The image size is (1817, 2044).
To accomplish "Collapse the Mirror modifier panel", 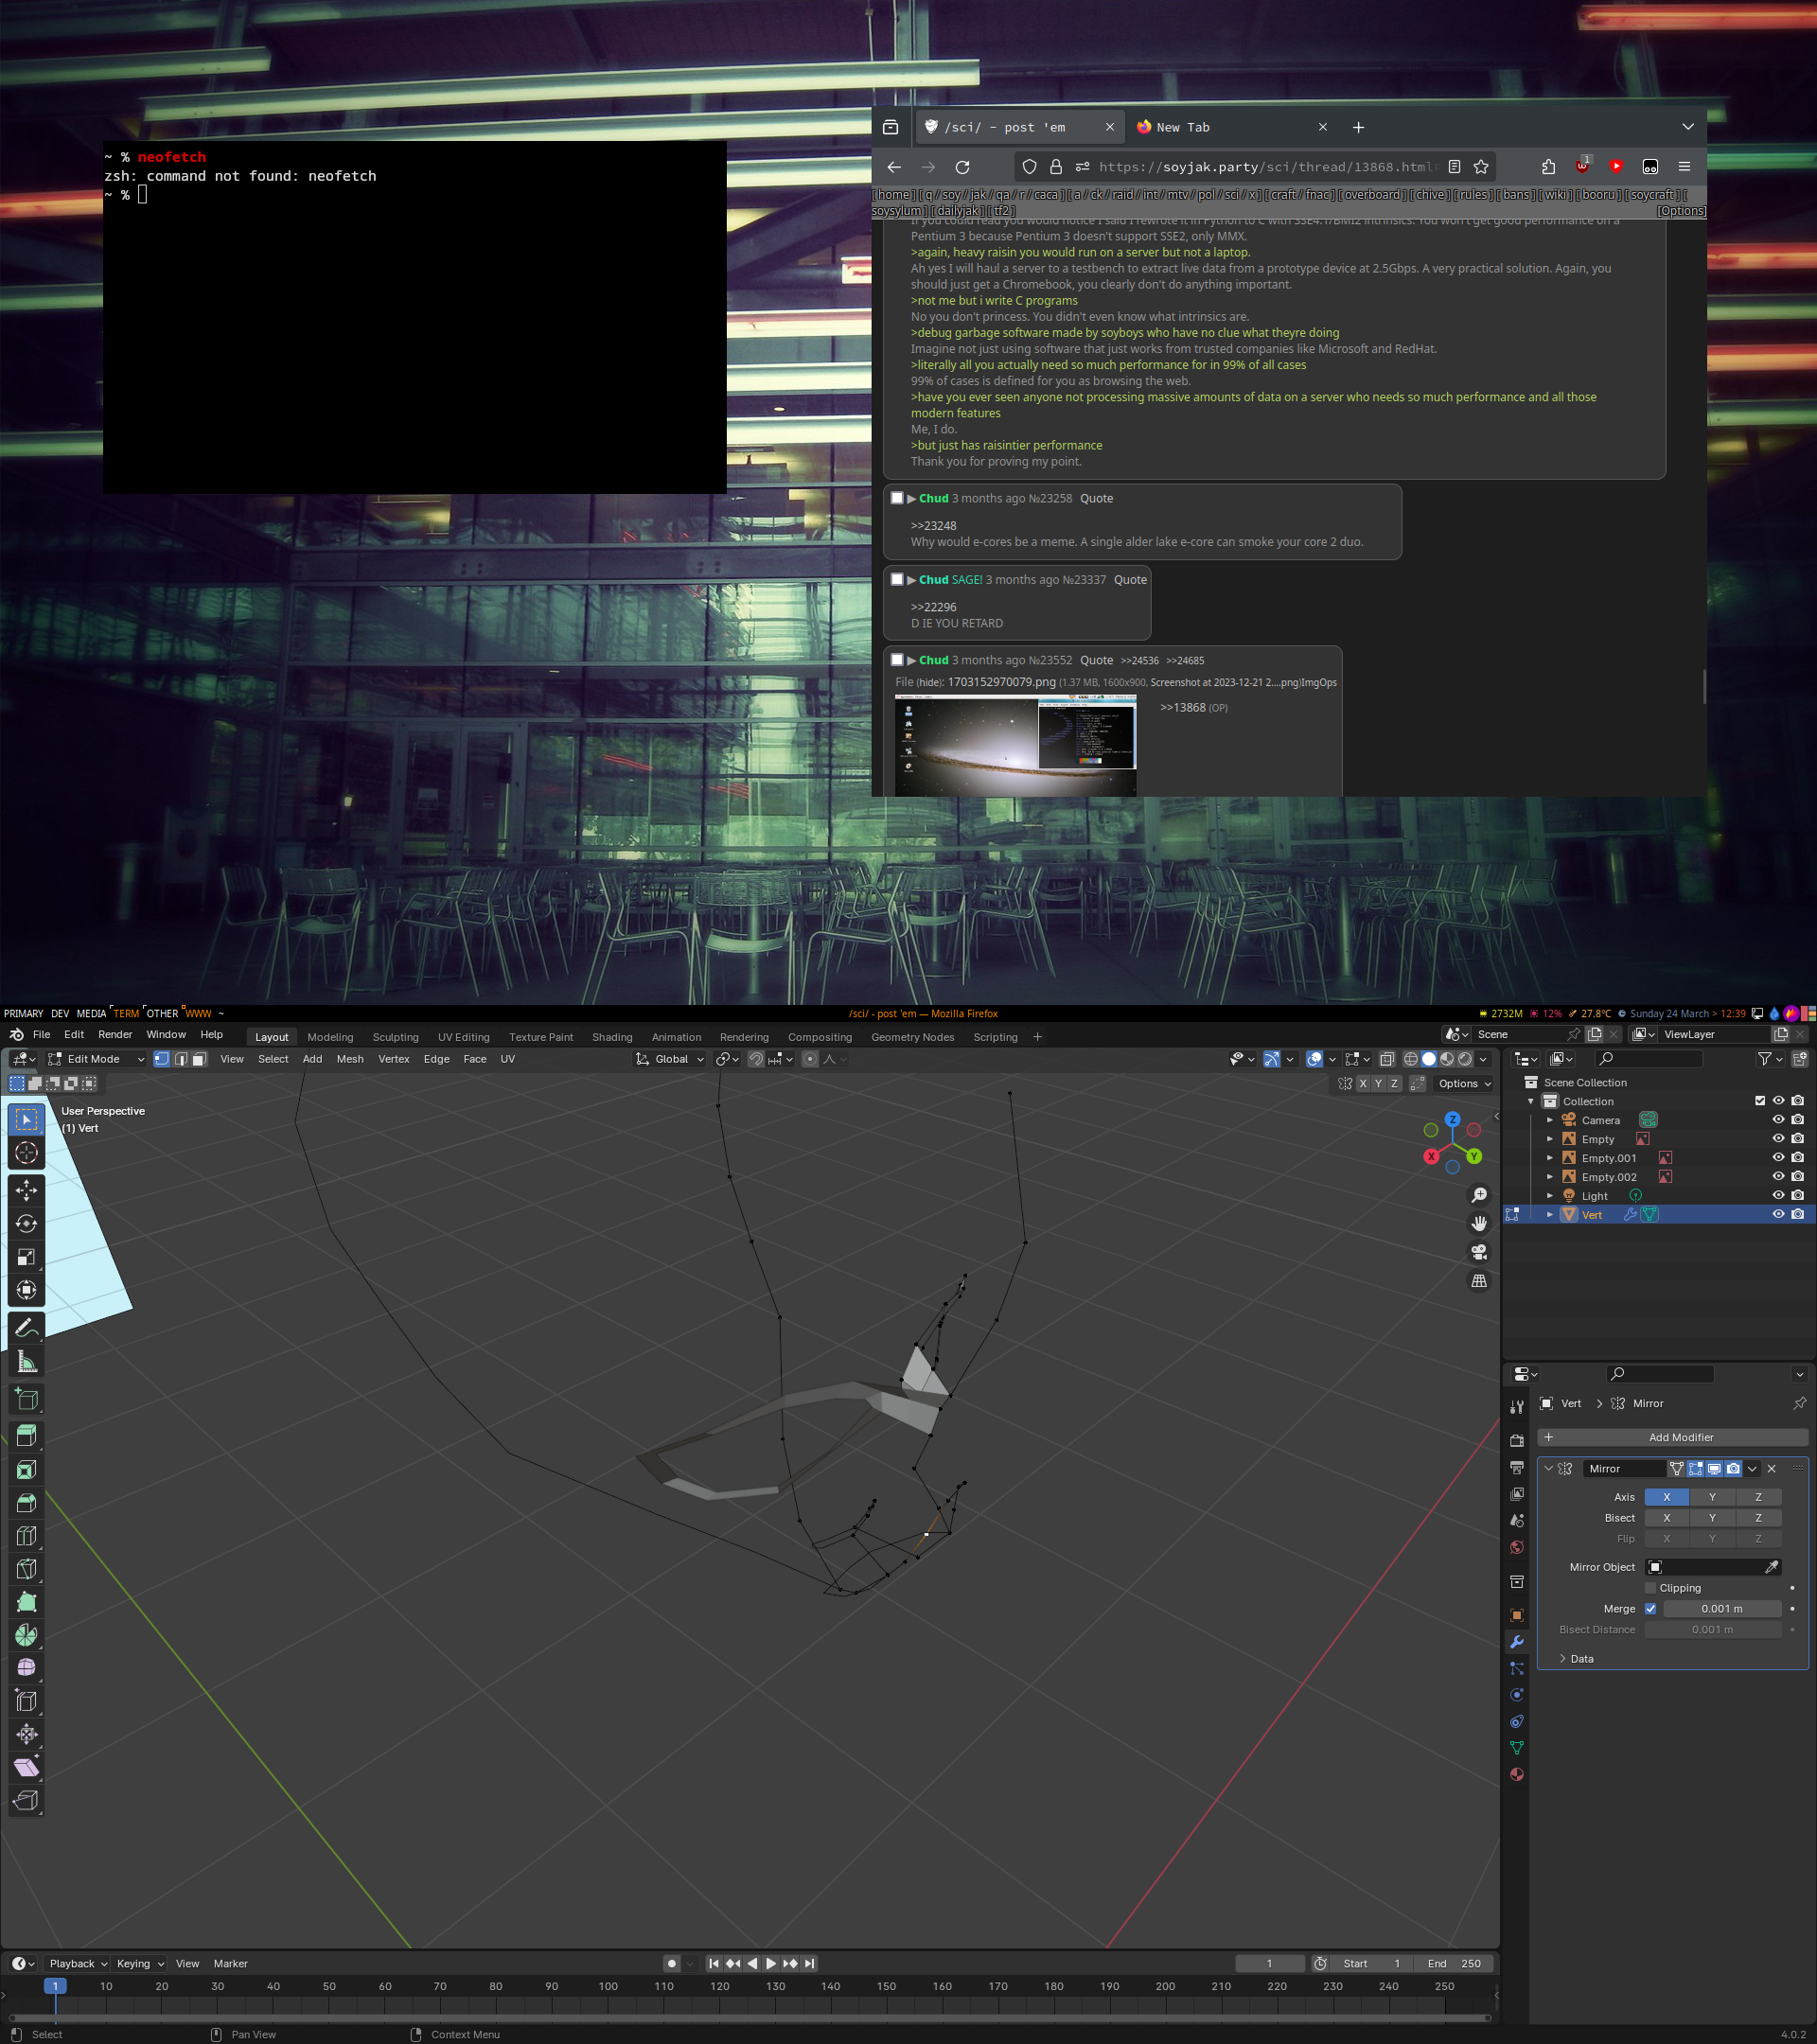I will point(1549,1469).
